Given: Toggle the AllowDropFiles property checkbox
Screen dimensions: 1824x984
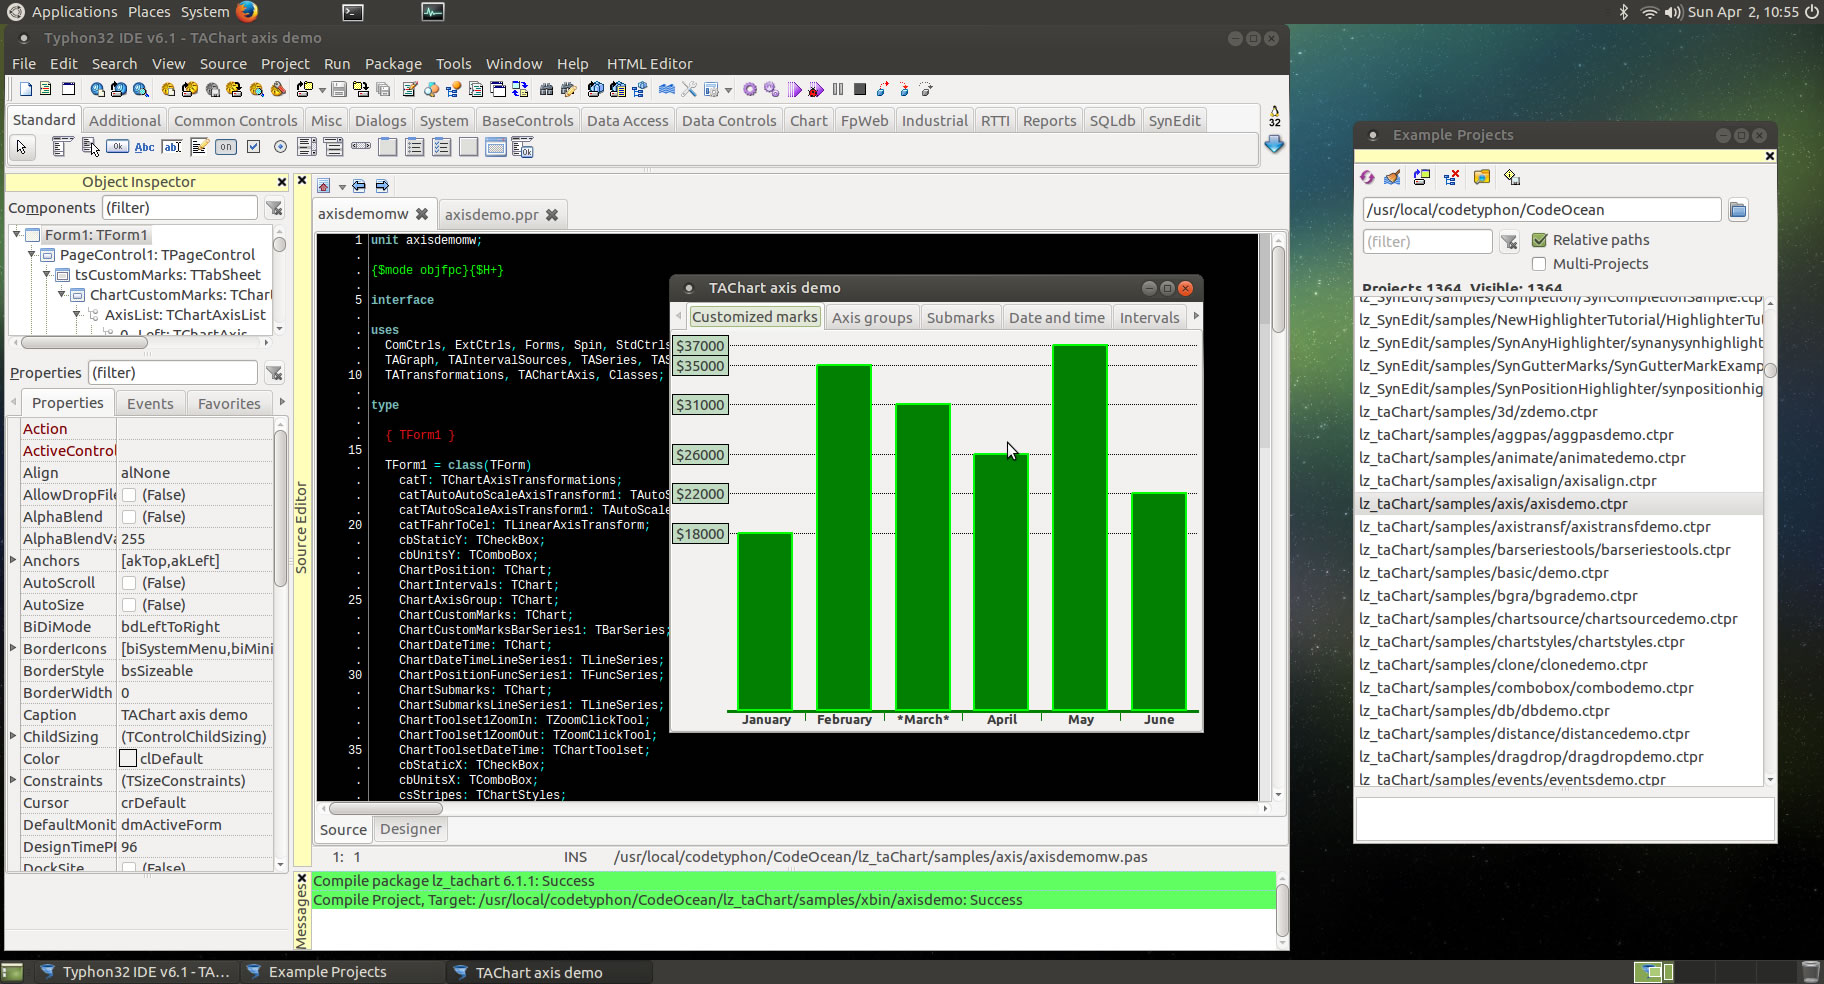Looking at the screenshot, I should click(129, 495).
